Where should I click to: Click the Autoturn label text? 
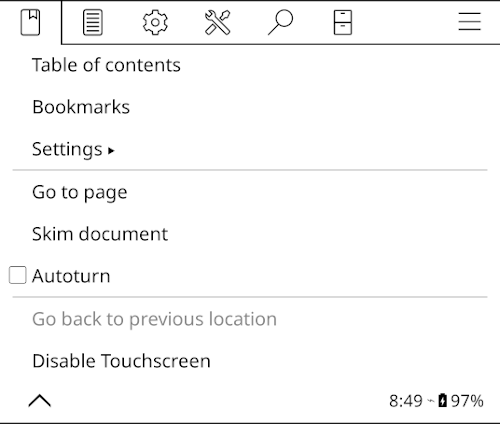click(71, 276)
